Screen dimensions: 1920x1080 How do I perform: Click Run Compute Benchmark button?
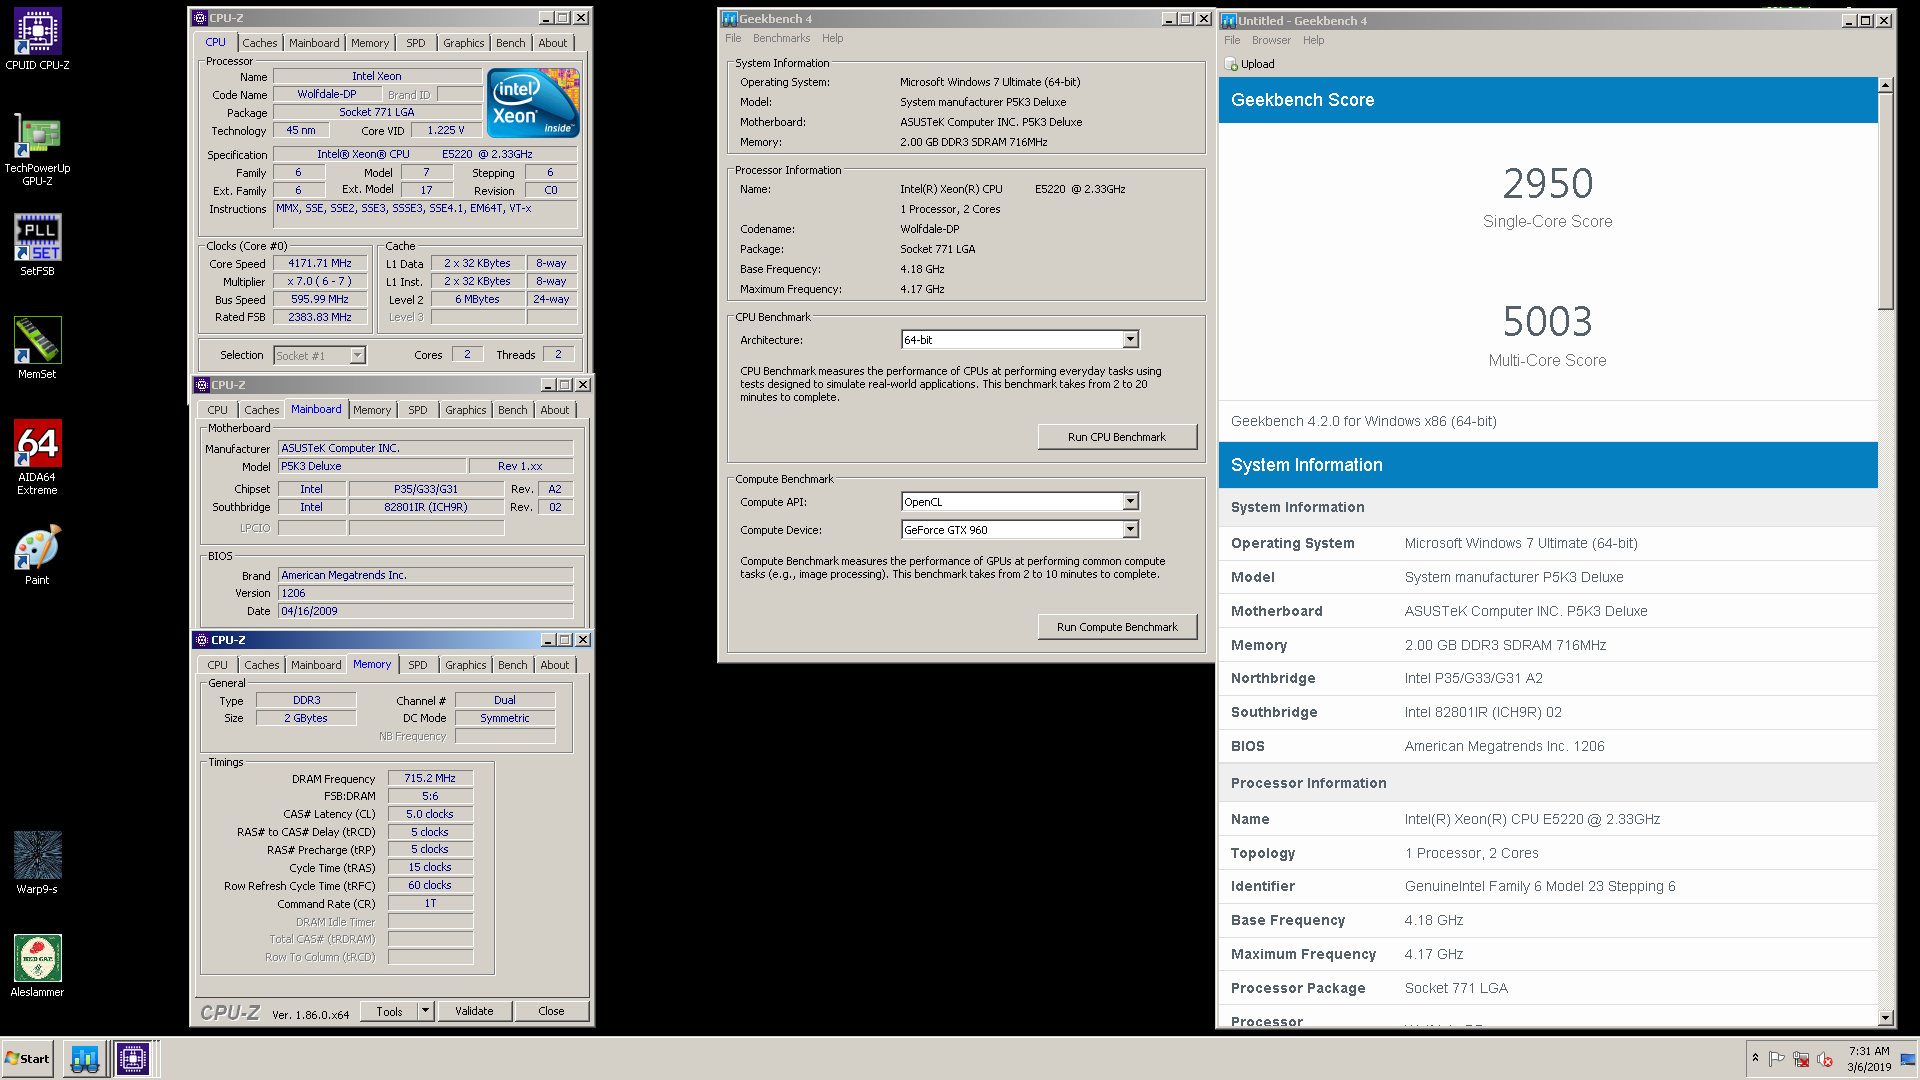(x=1117, y=627)
